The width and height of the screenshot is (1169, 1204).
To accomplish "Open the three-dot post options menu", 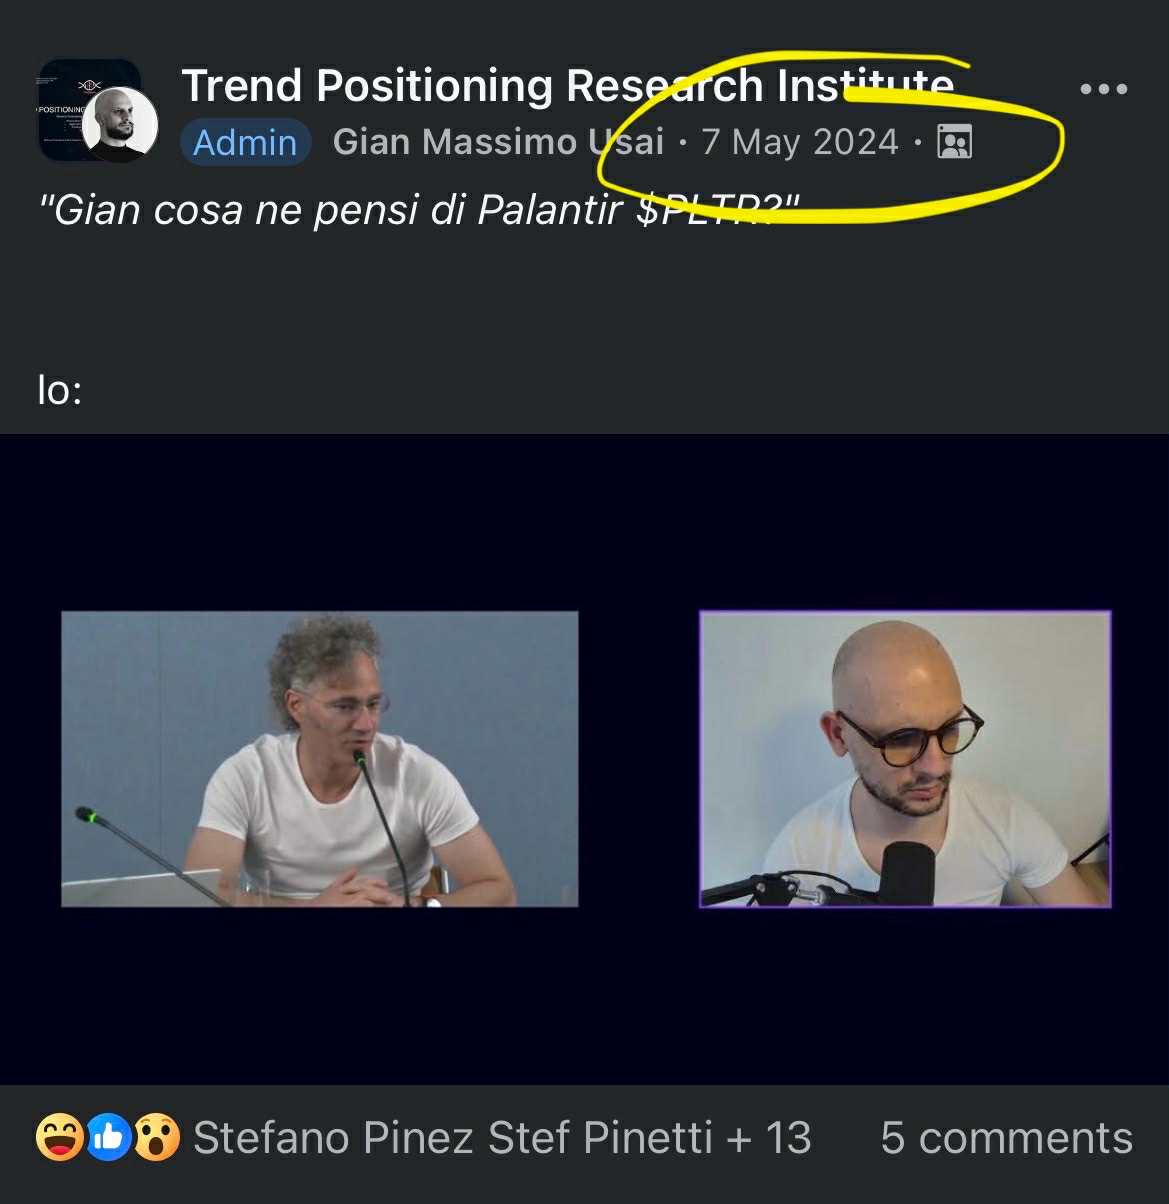I will (x=1104, y=89).
